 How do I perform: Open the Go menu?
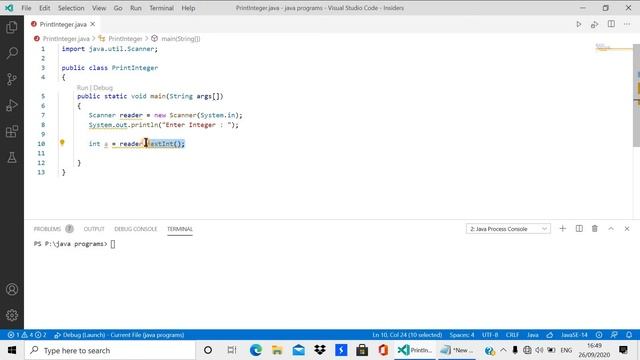coord(118,8)
